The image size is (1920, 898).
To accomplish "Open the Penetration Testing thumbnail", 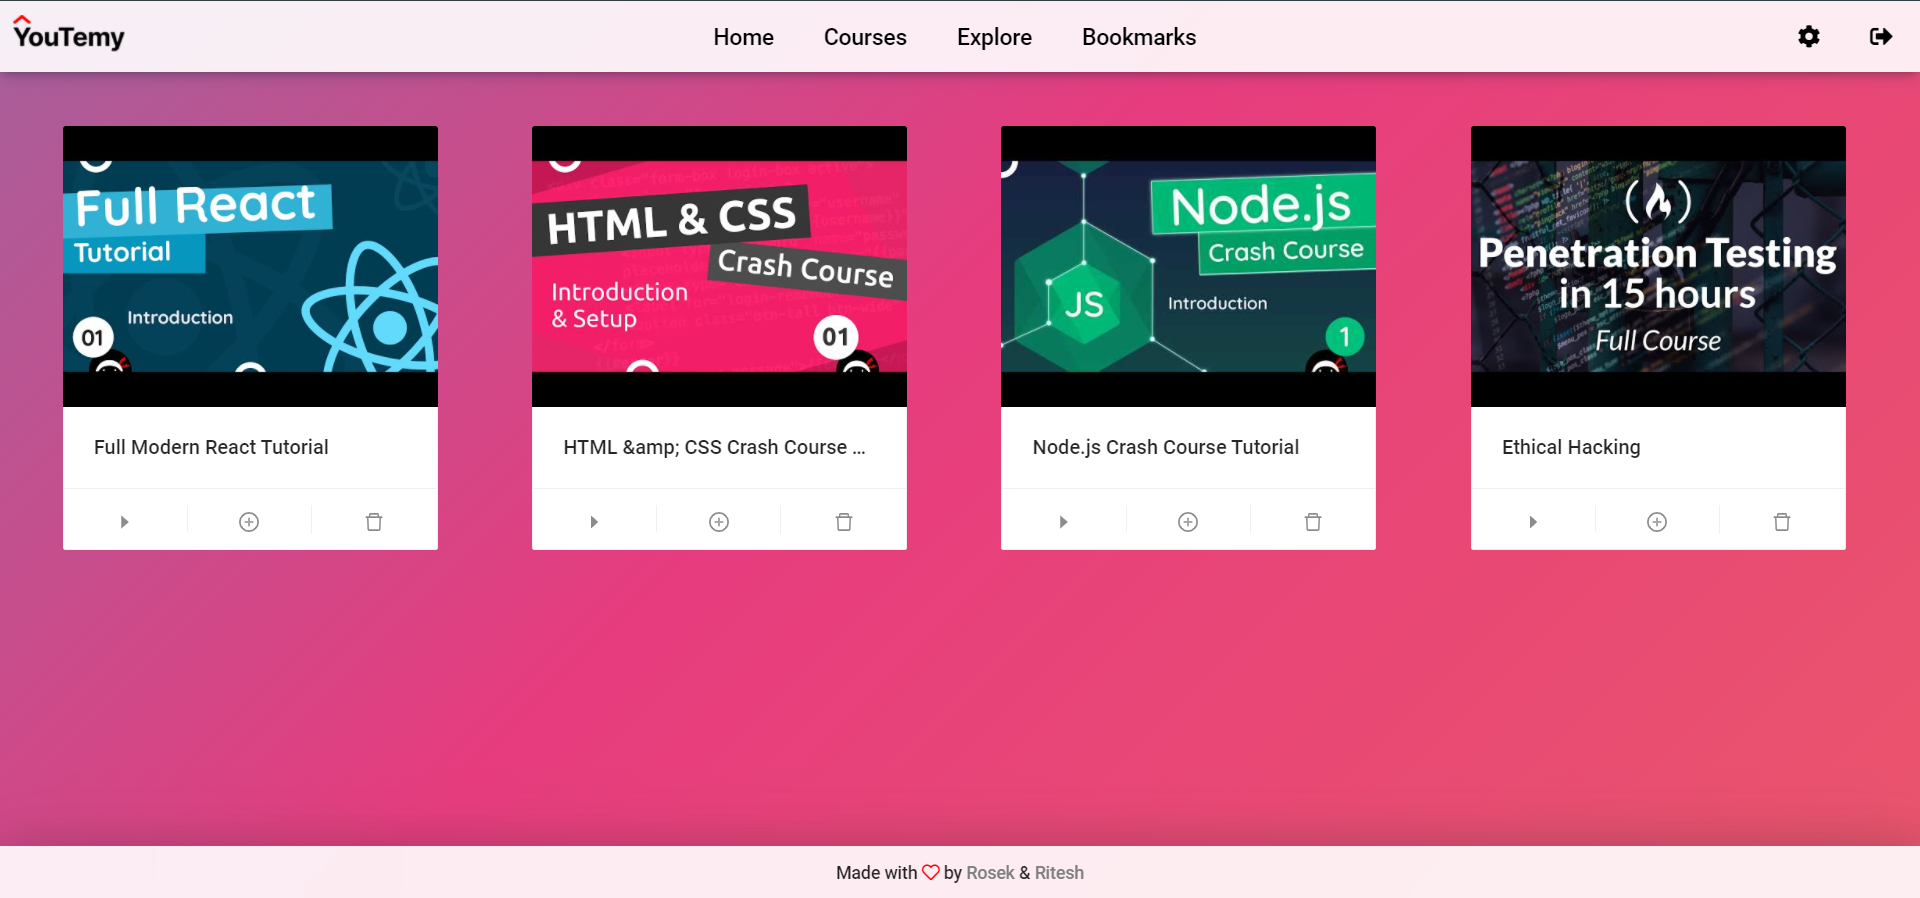I will click(x=1658, y=266).
